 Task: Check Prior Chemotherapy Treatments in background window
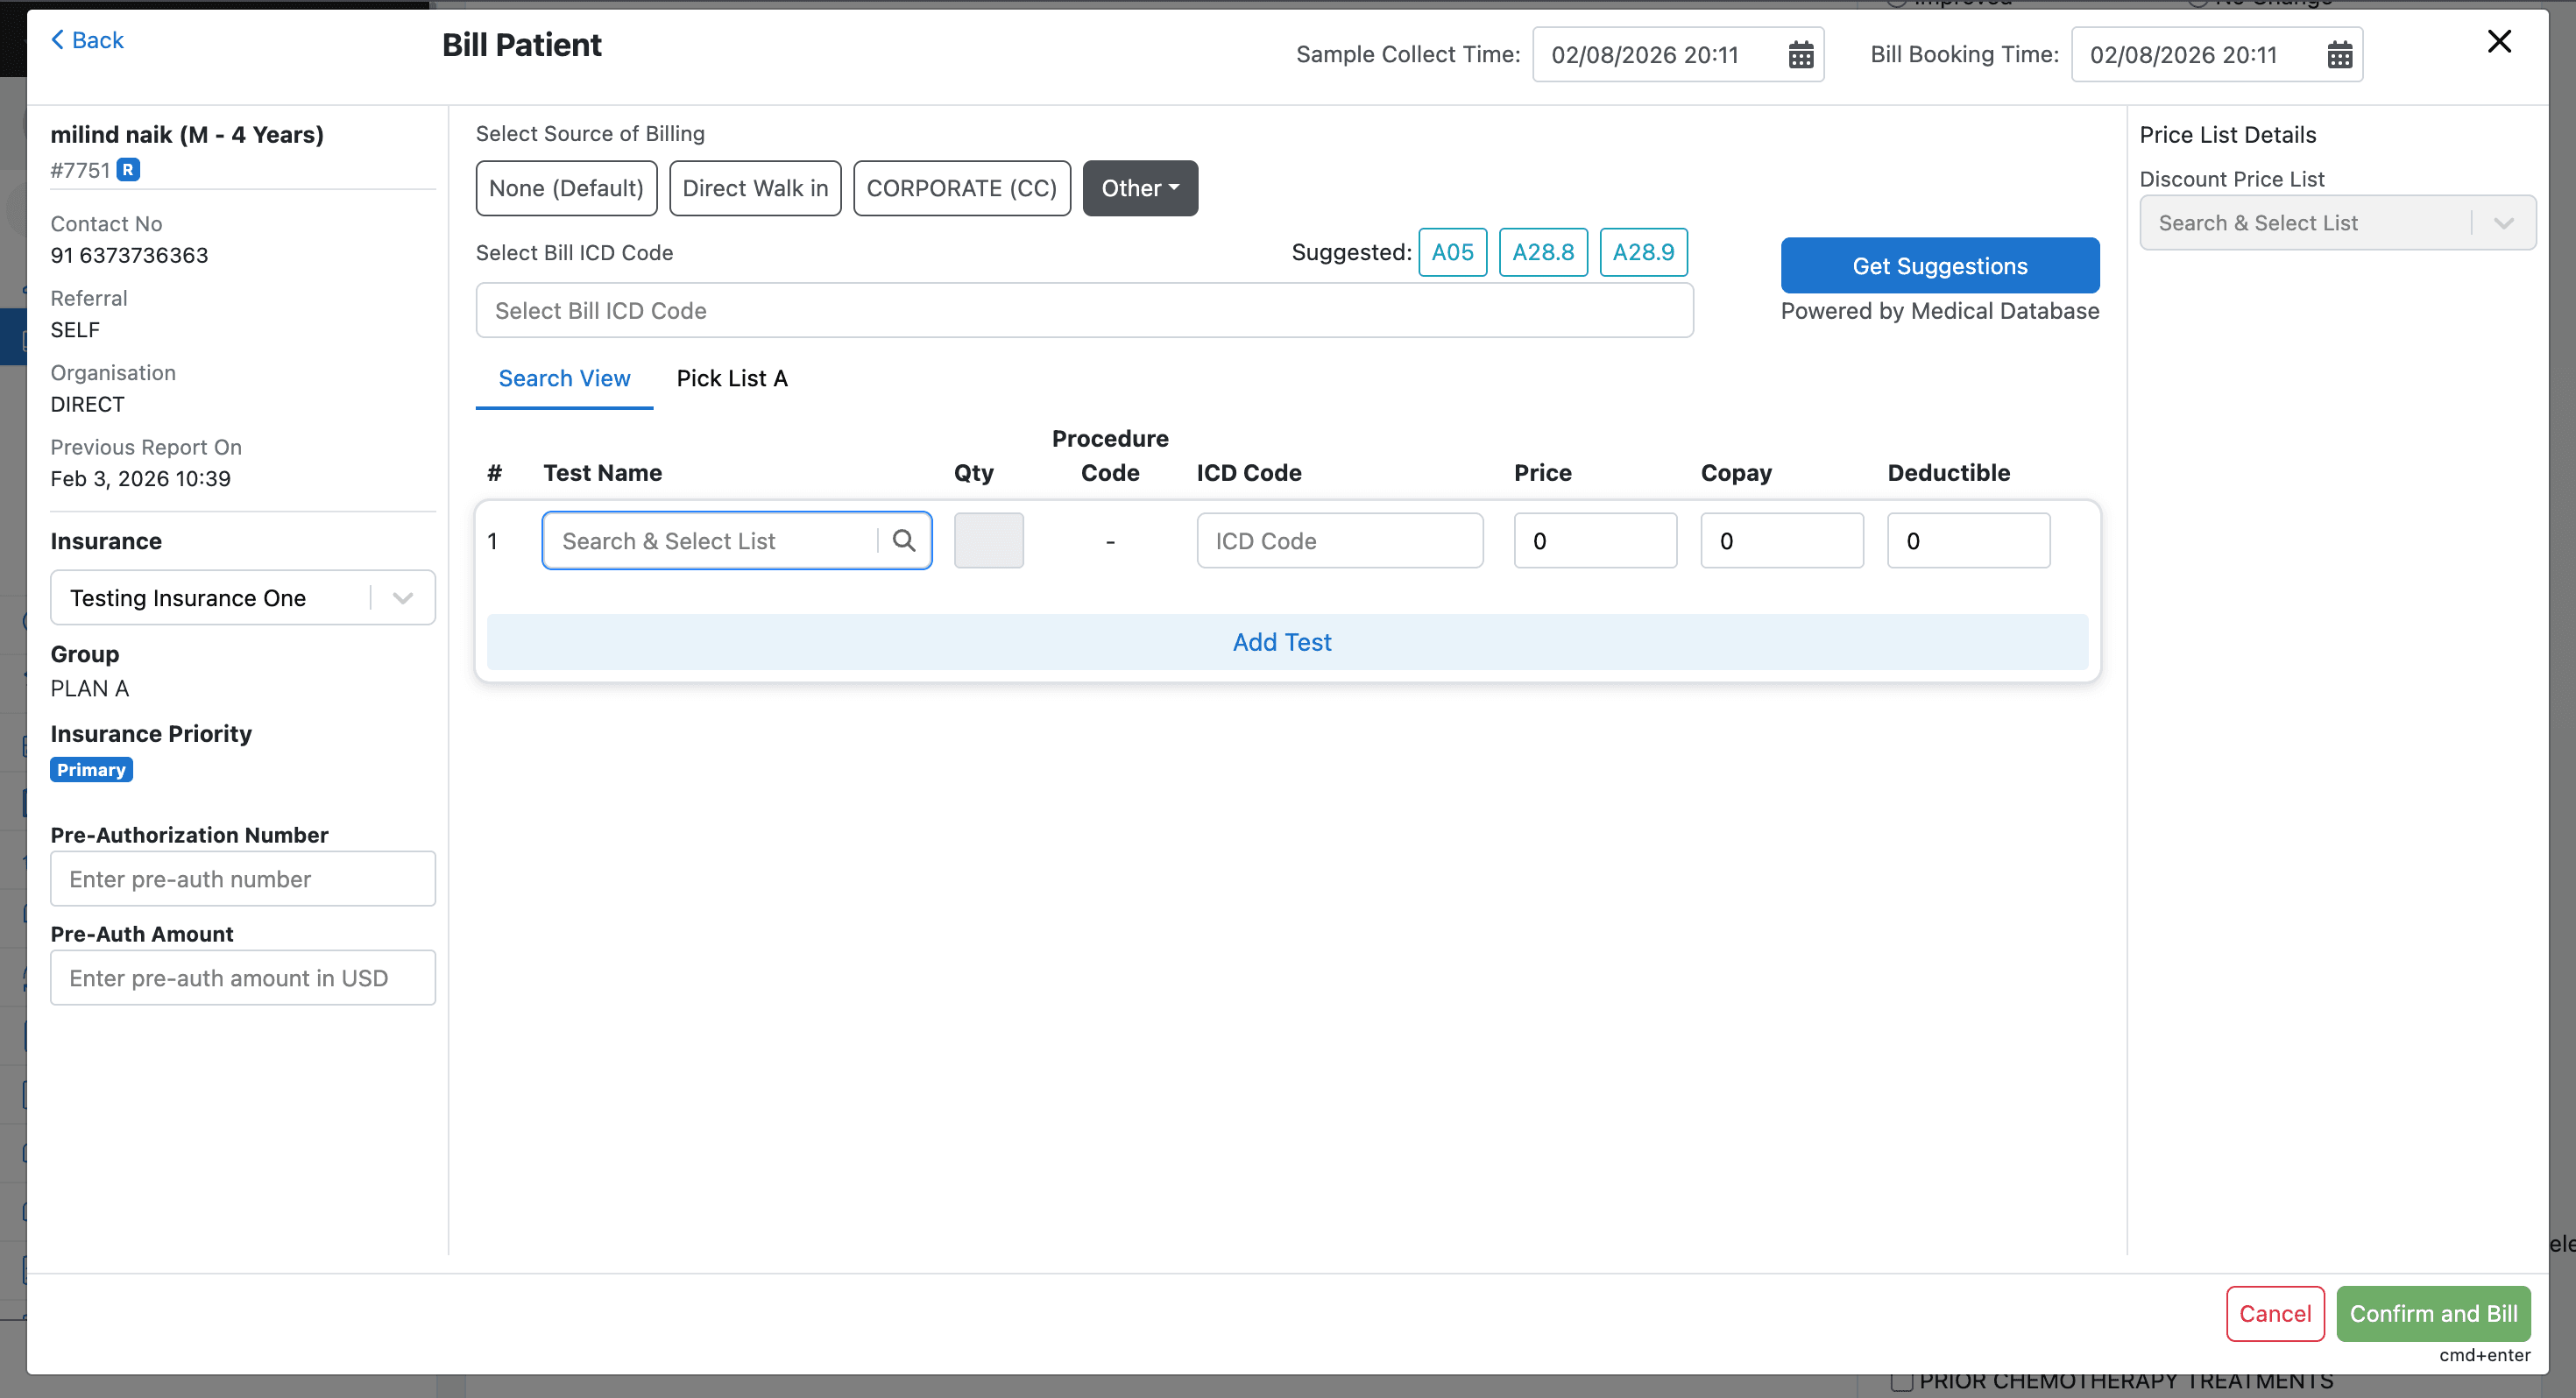tap(1901, 1383)
